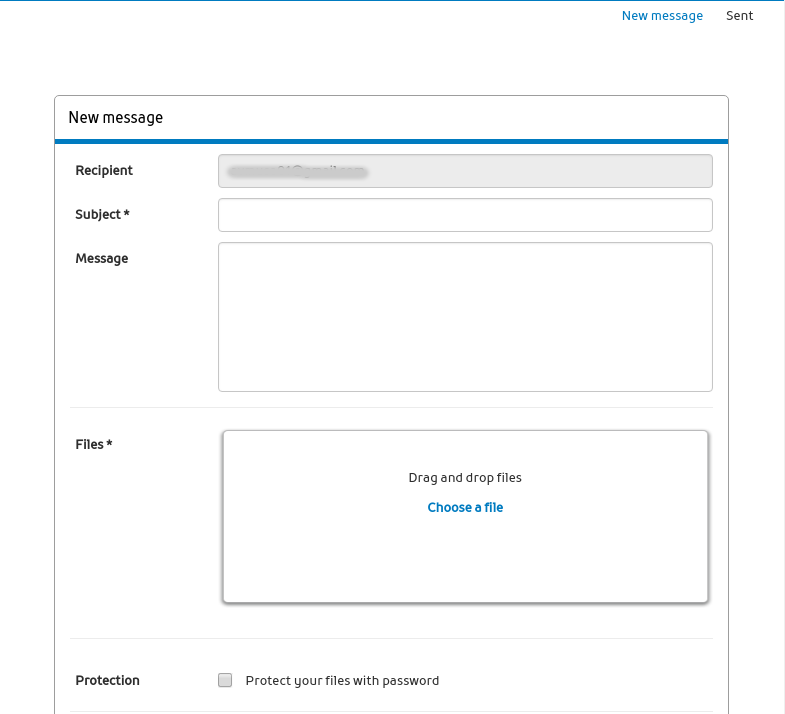Viewport: 785px width, 714px height.
Task: Click the New message panel heading
Action: tap(115, 118)
